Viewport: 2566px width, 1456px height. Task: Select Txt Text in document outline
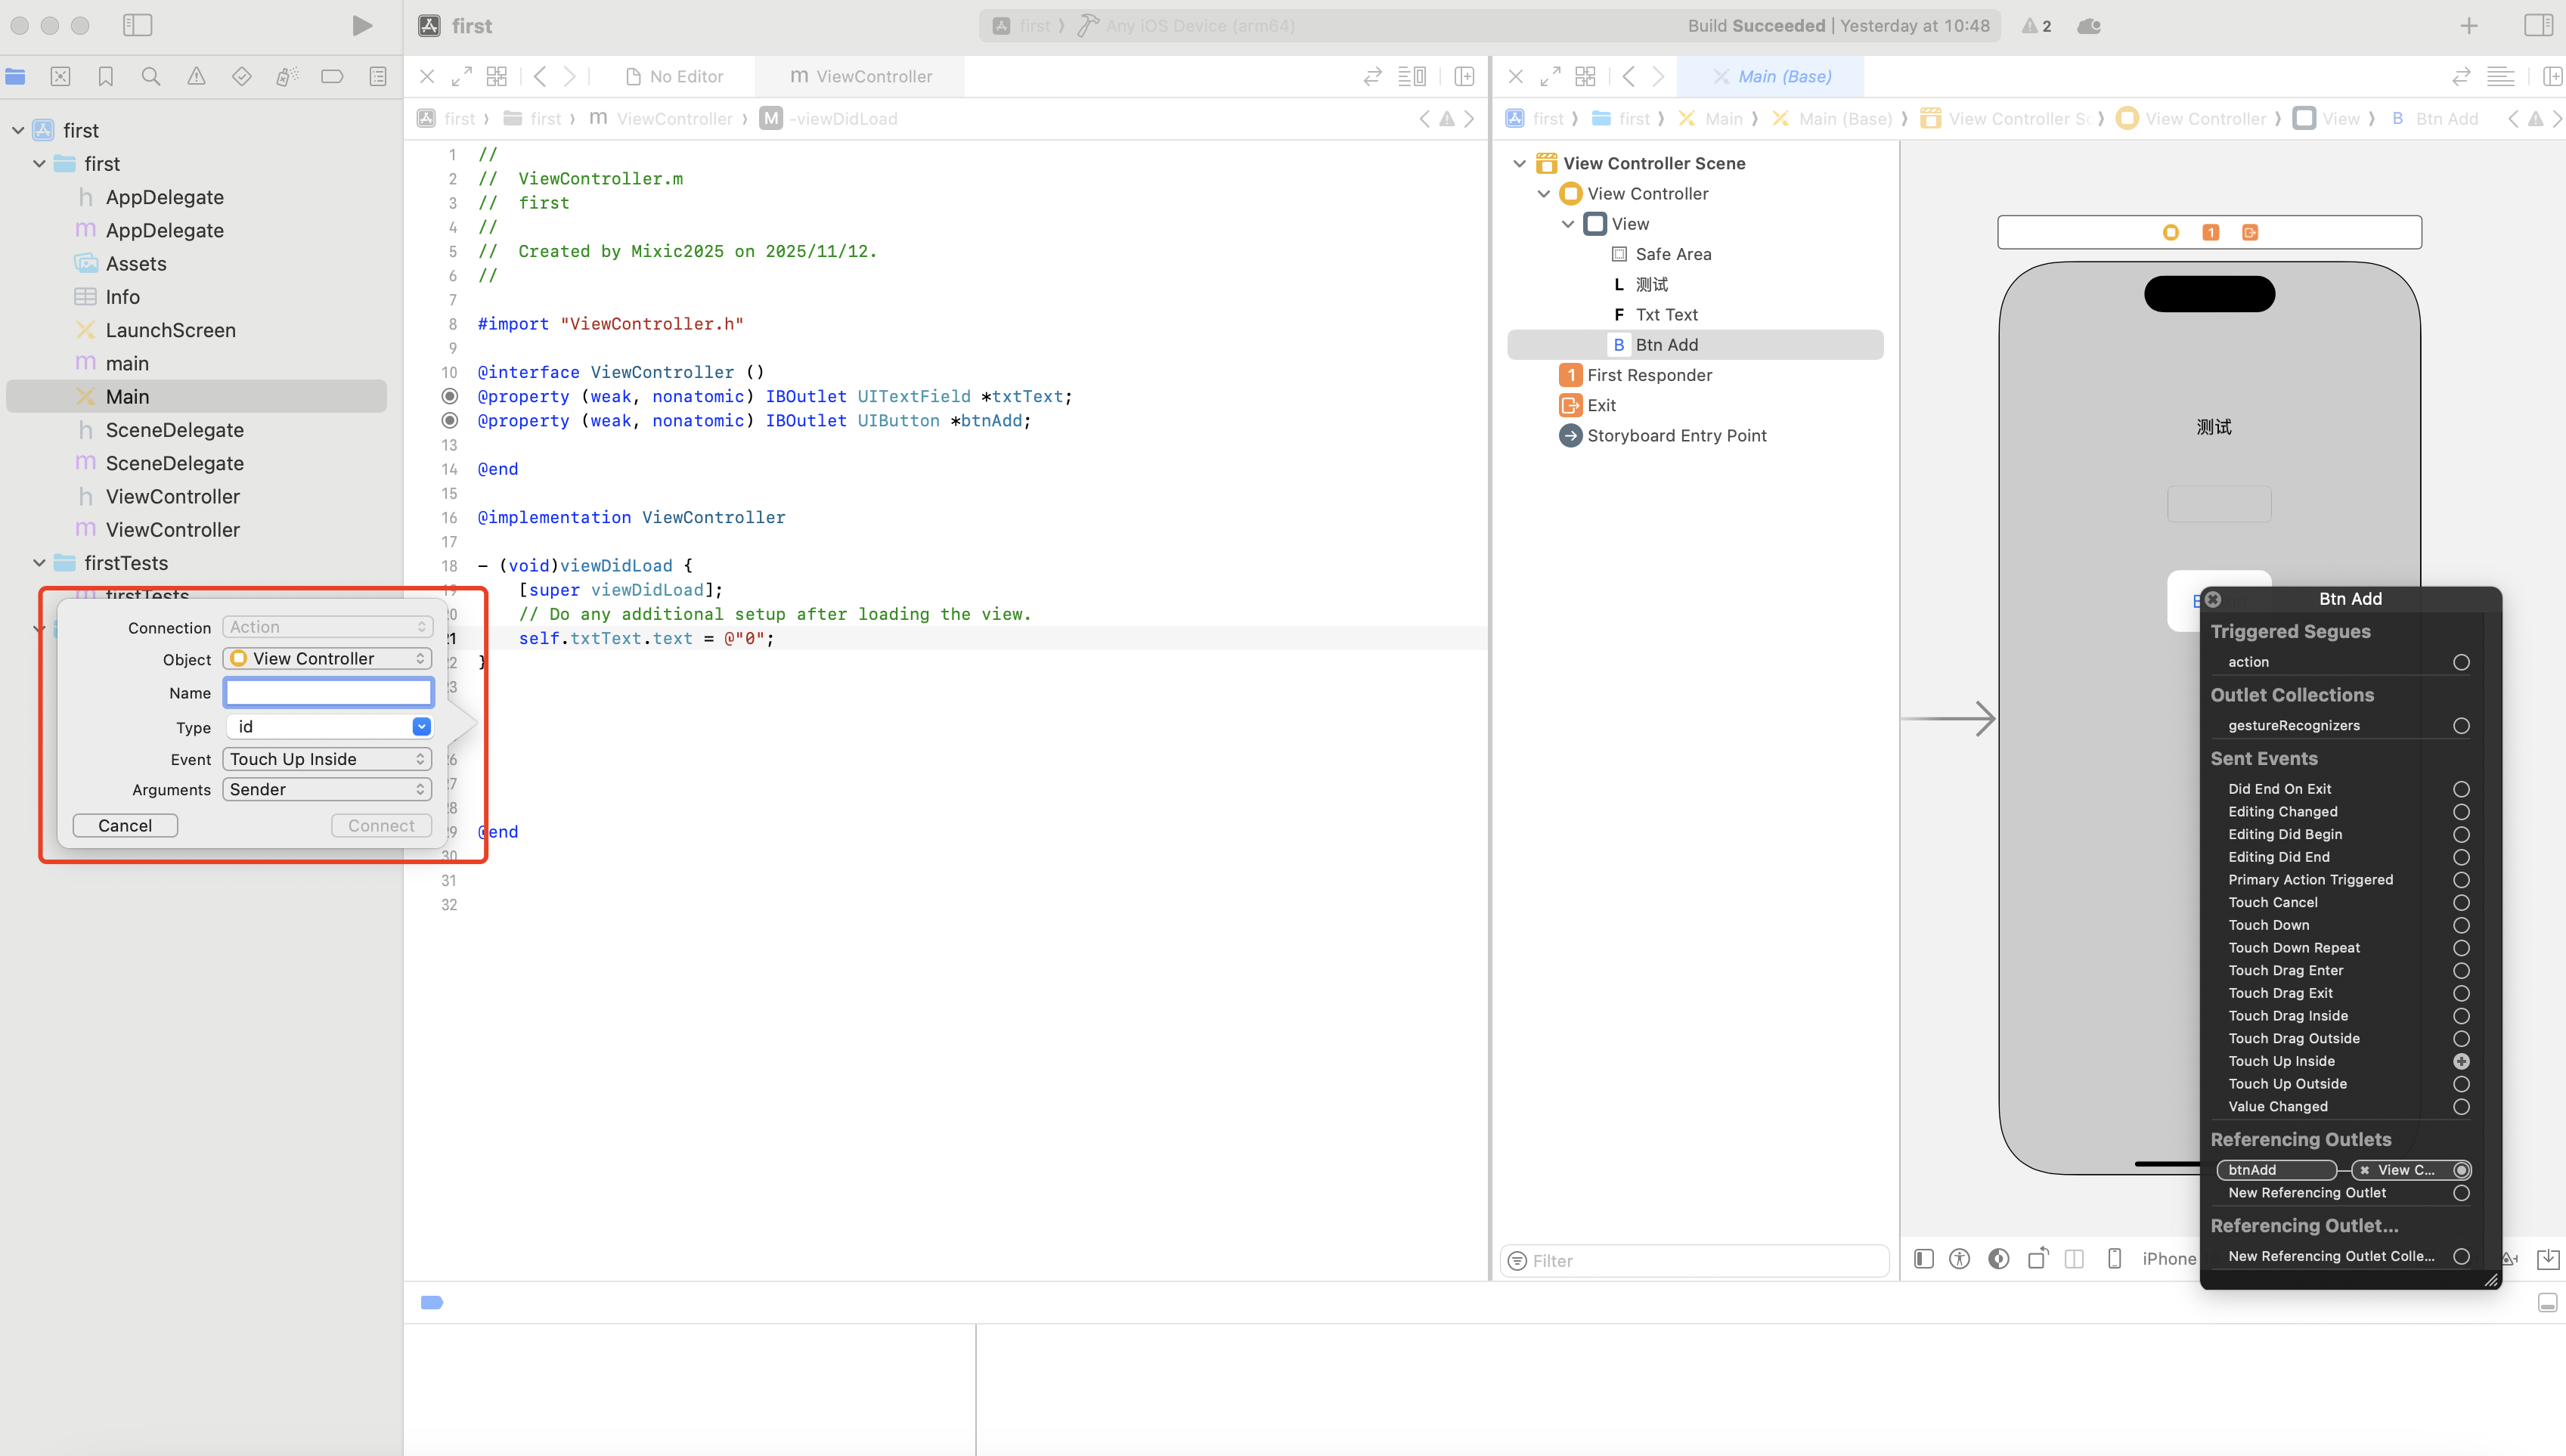click(x=1666, y=314)
